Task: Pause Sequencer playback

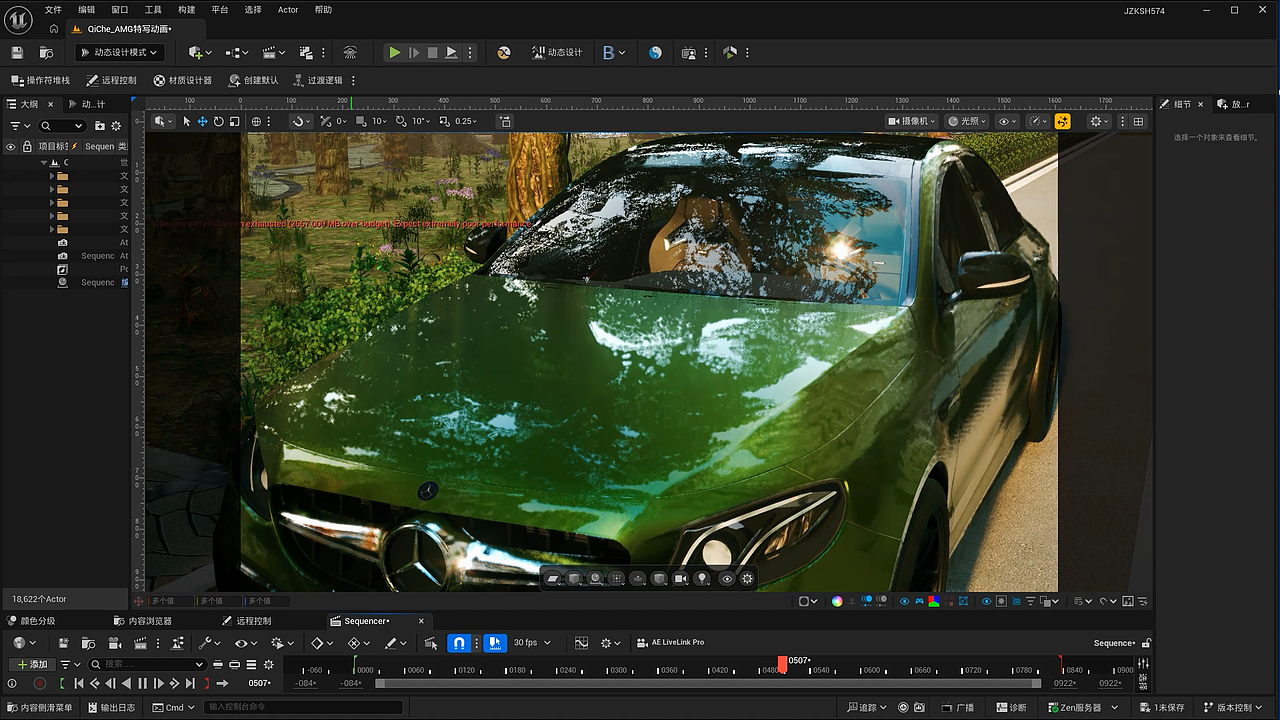Action: point(142,683)
